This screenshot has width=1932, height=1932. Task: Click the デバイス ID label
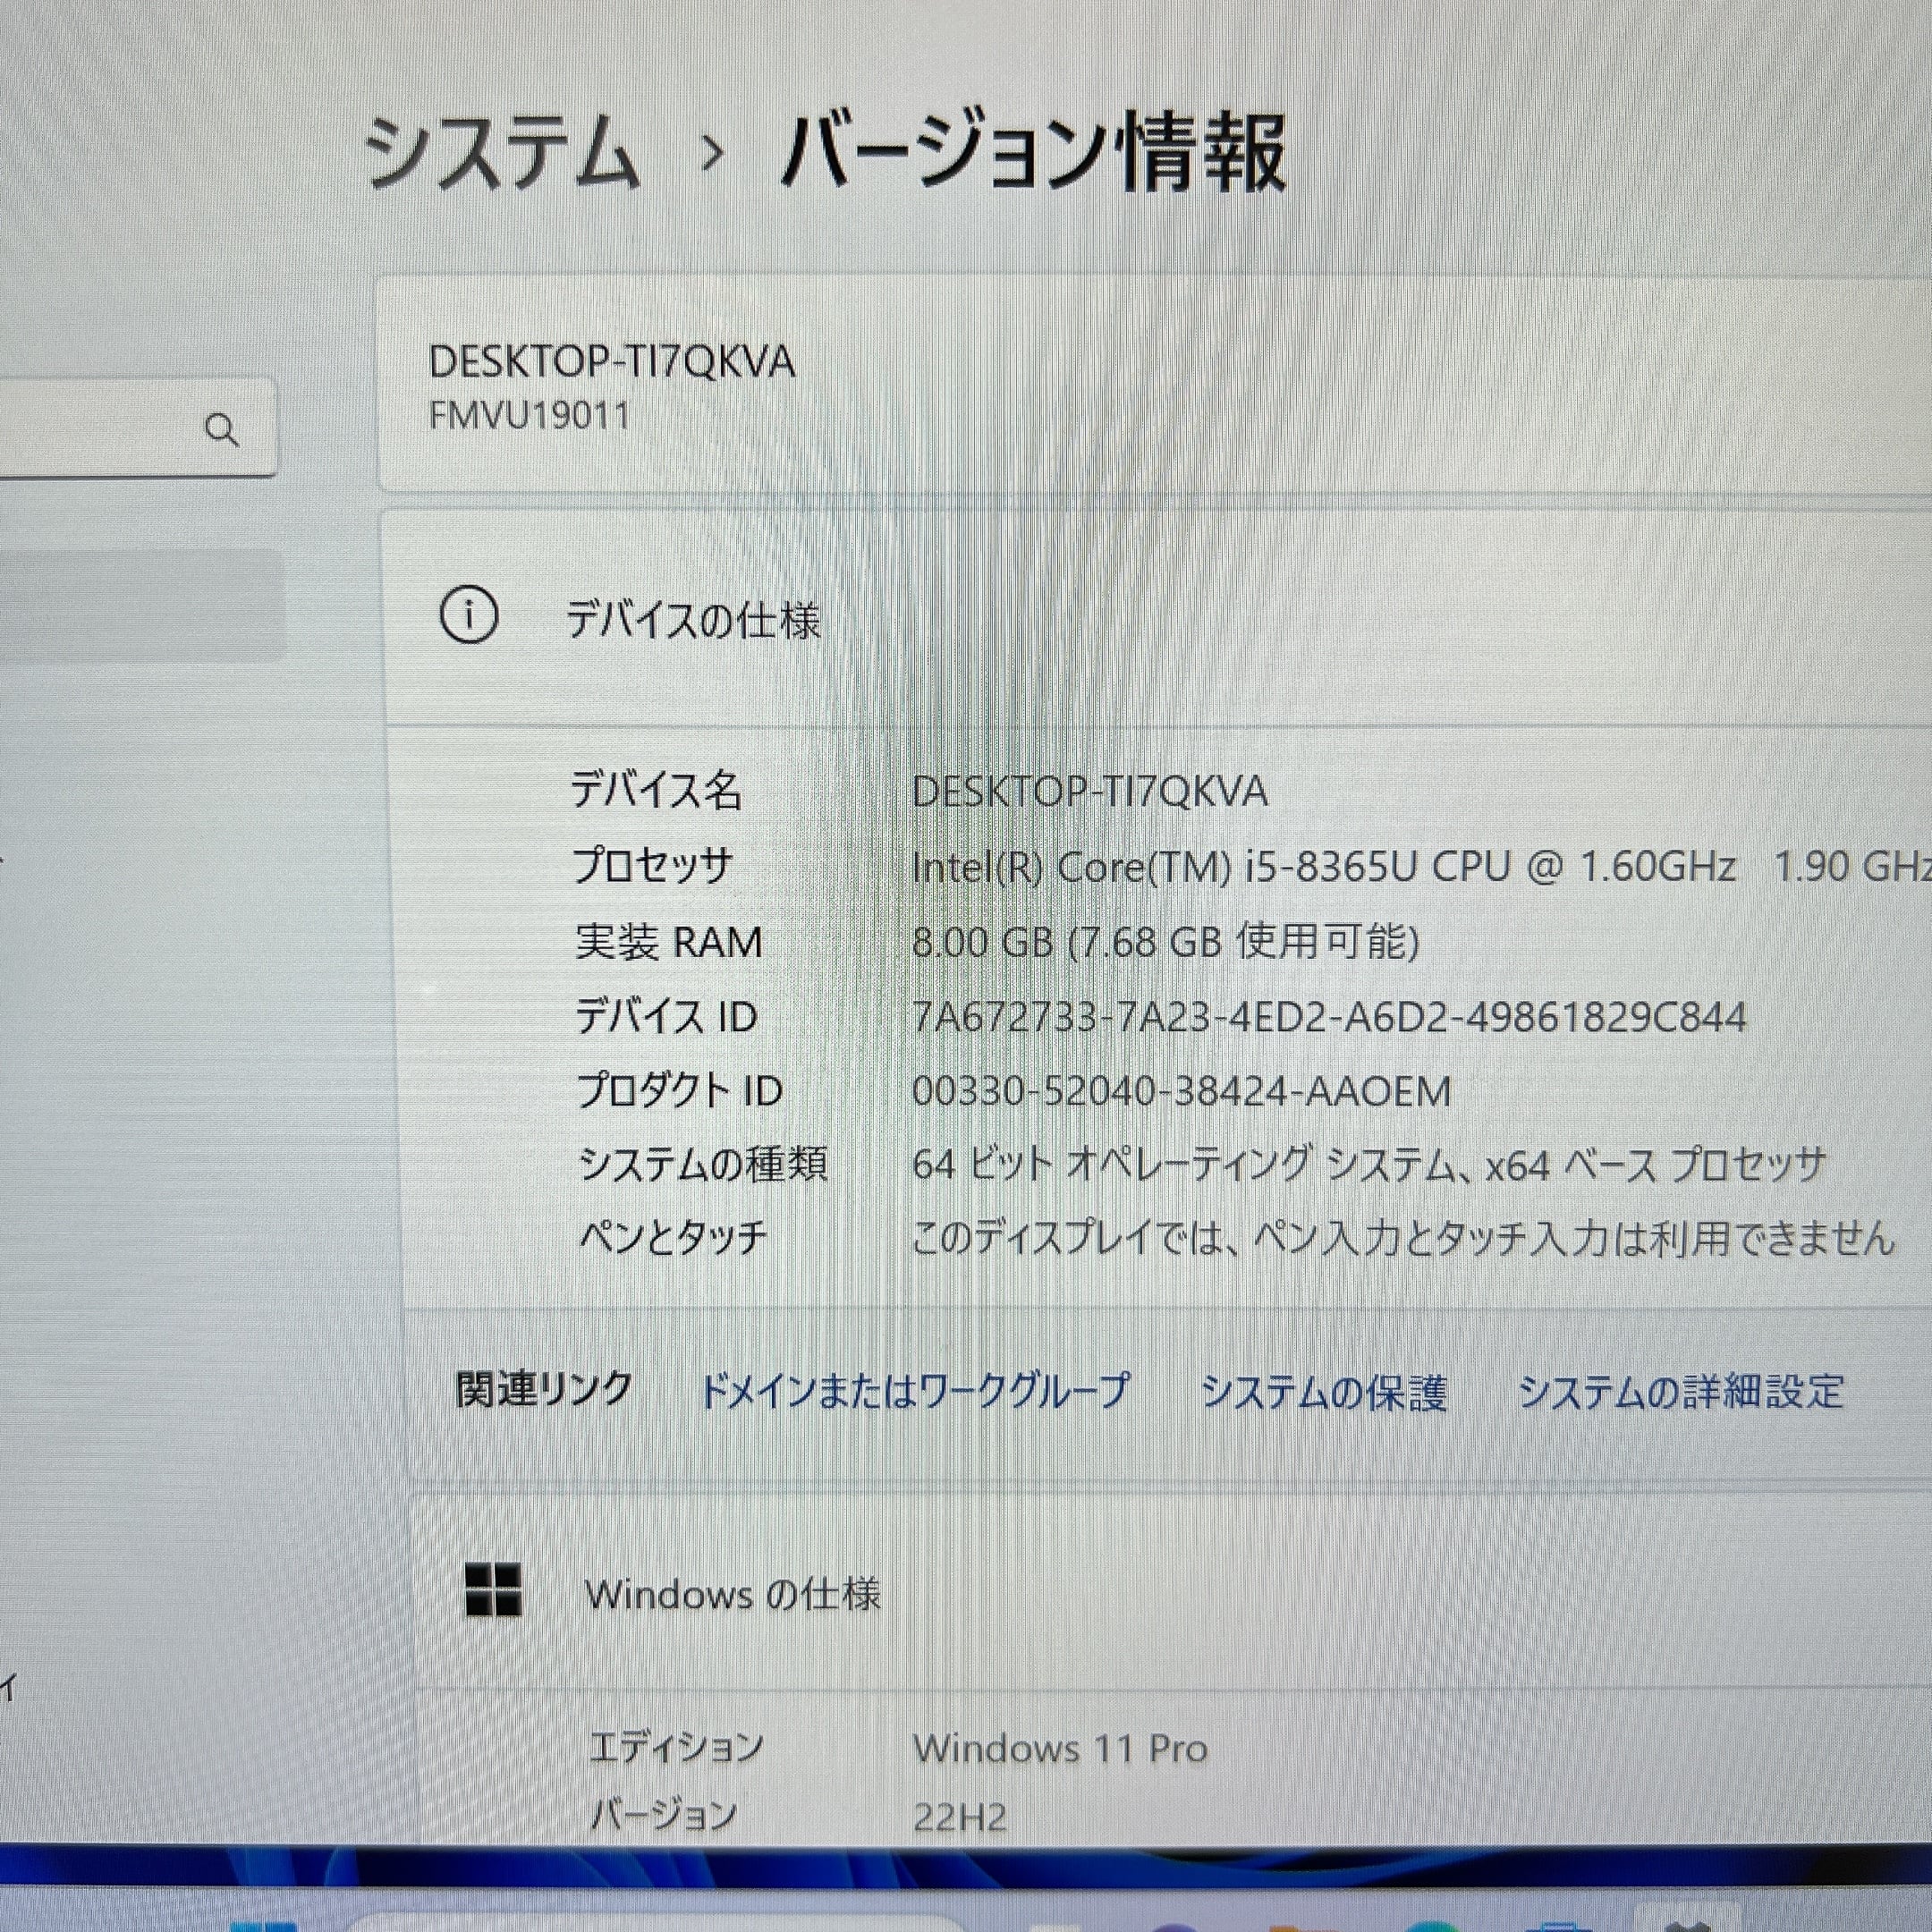point(666,1017)
